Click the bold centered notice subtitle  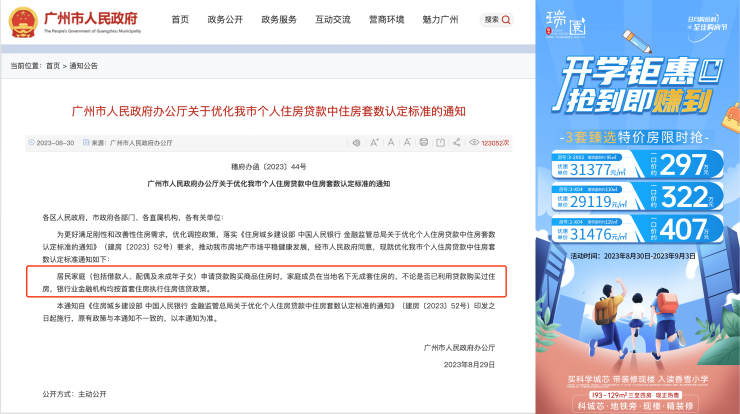click(x=269, y=184)
